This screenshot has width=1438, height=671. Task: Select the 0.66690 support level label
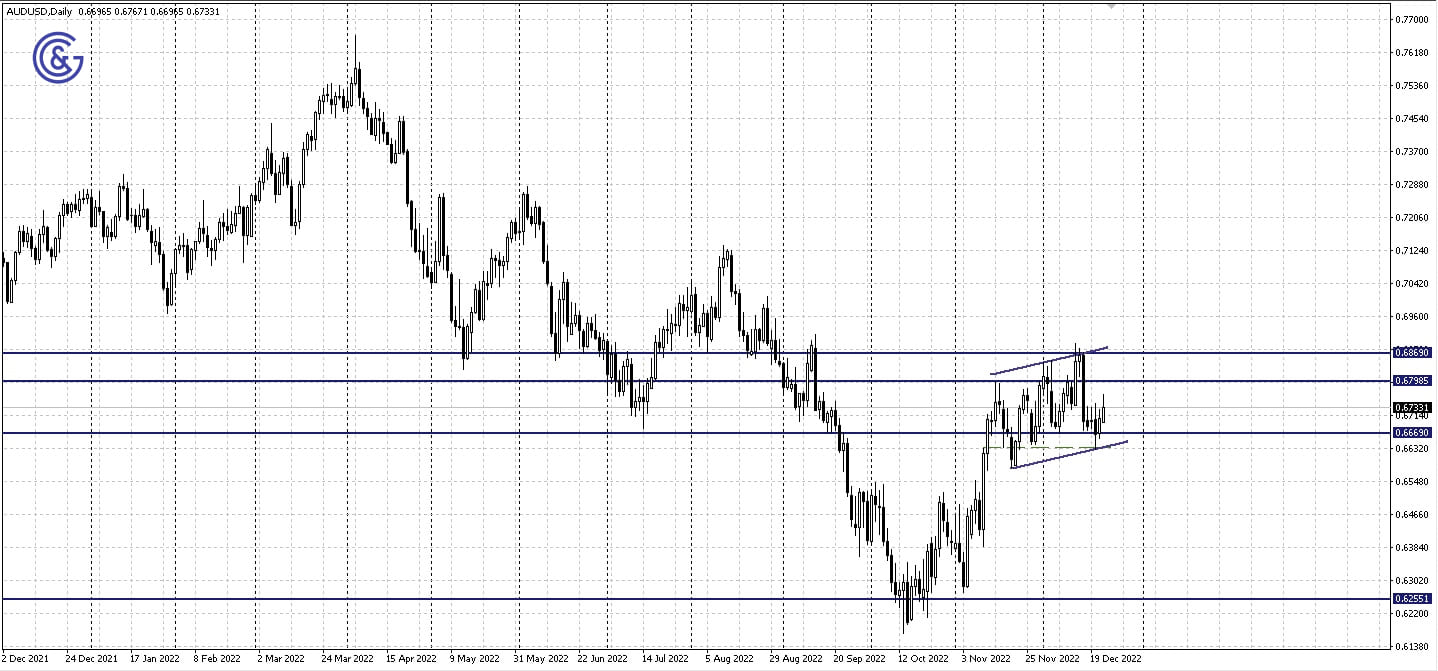(1412, 433)
